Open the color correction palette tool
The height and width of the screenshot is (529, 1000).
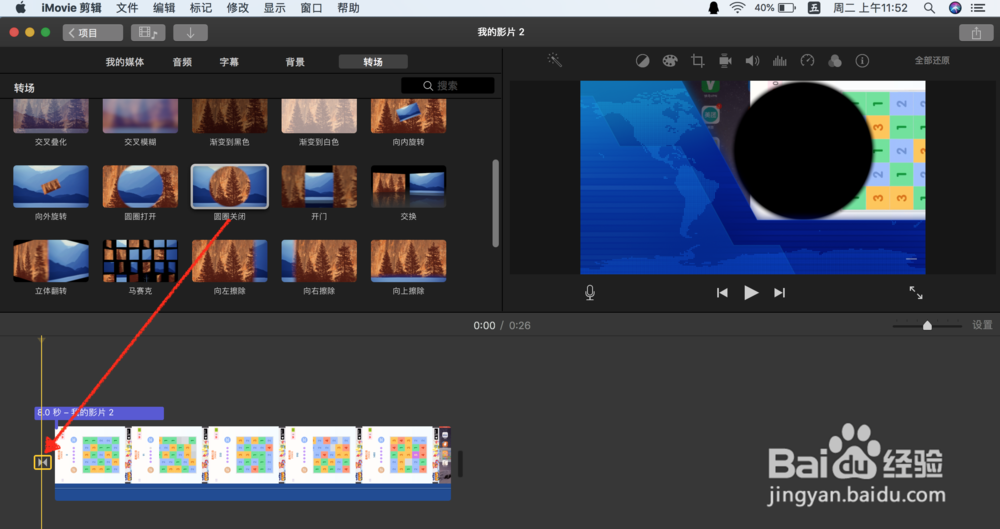670,61
